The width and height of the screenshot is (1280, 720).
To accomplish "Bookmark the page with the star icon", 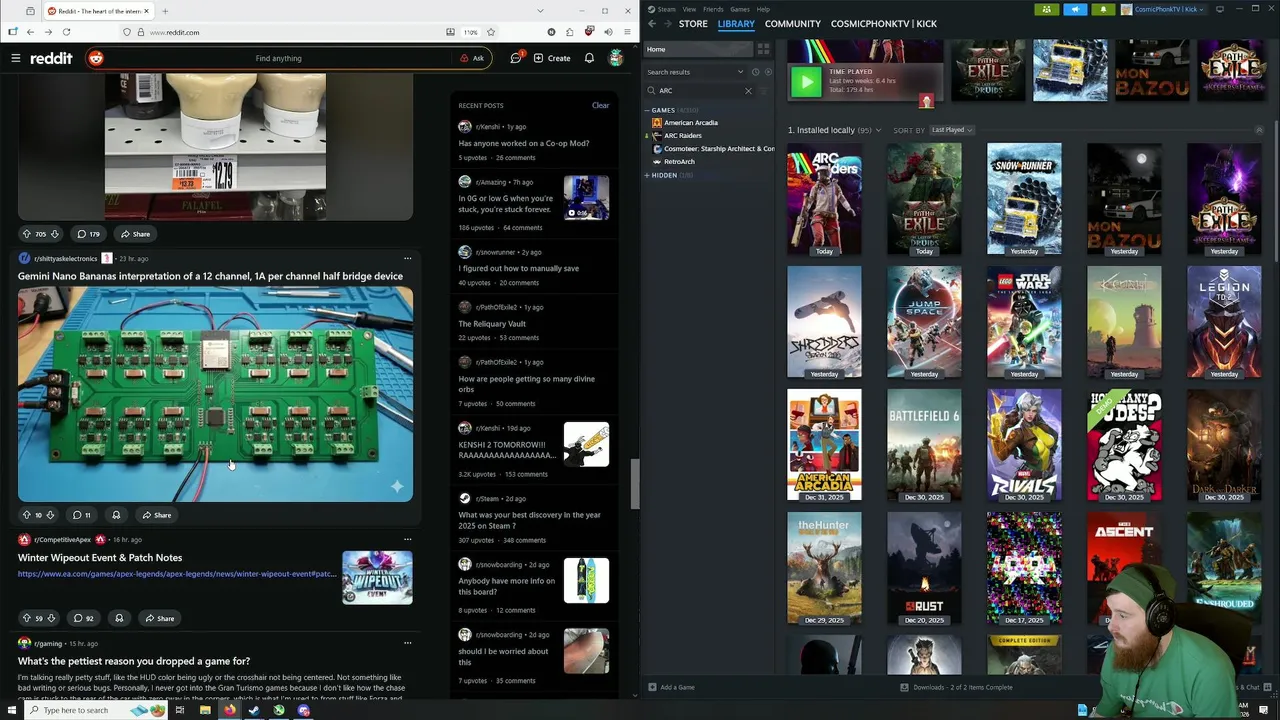I will click(x=491, y=32).
